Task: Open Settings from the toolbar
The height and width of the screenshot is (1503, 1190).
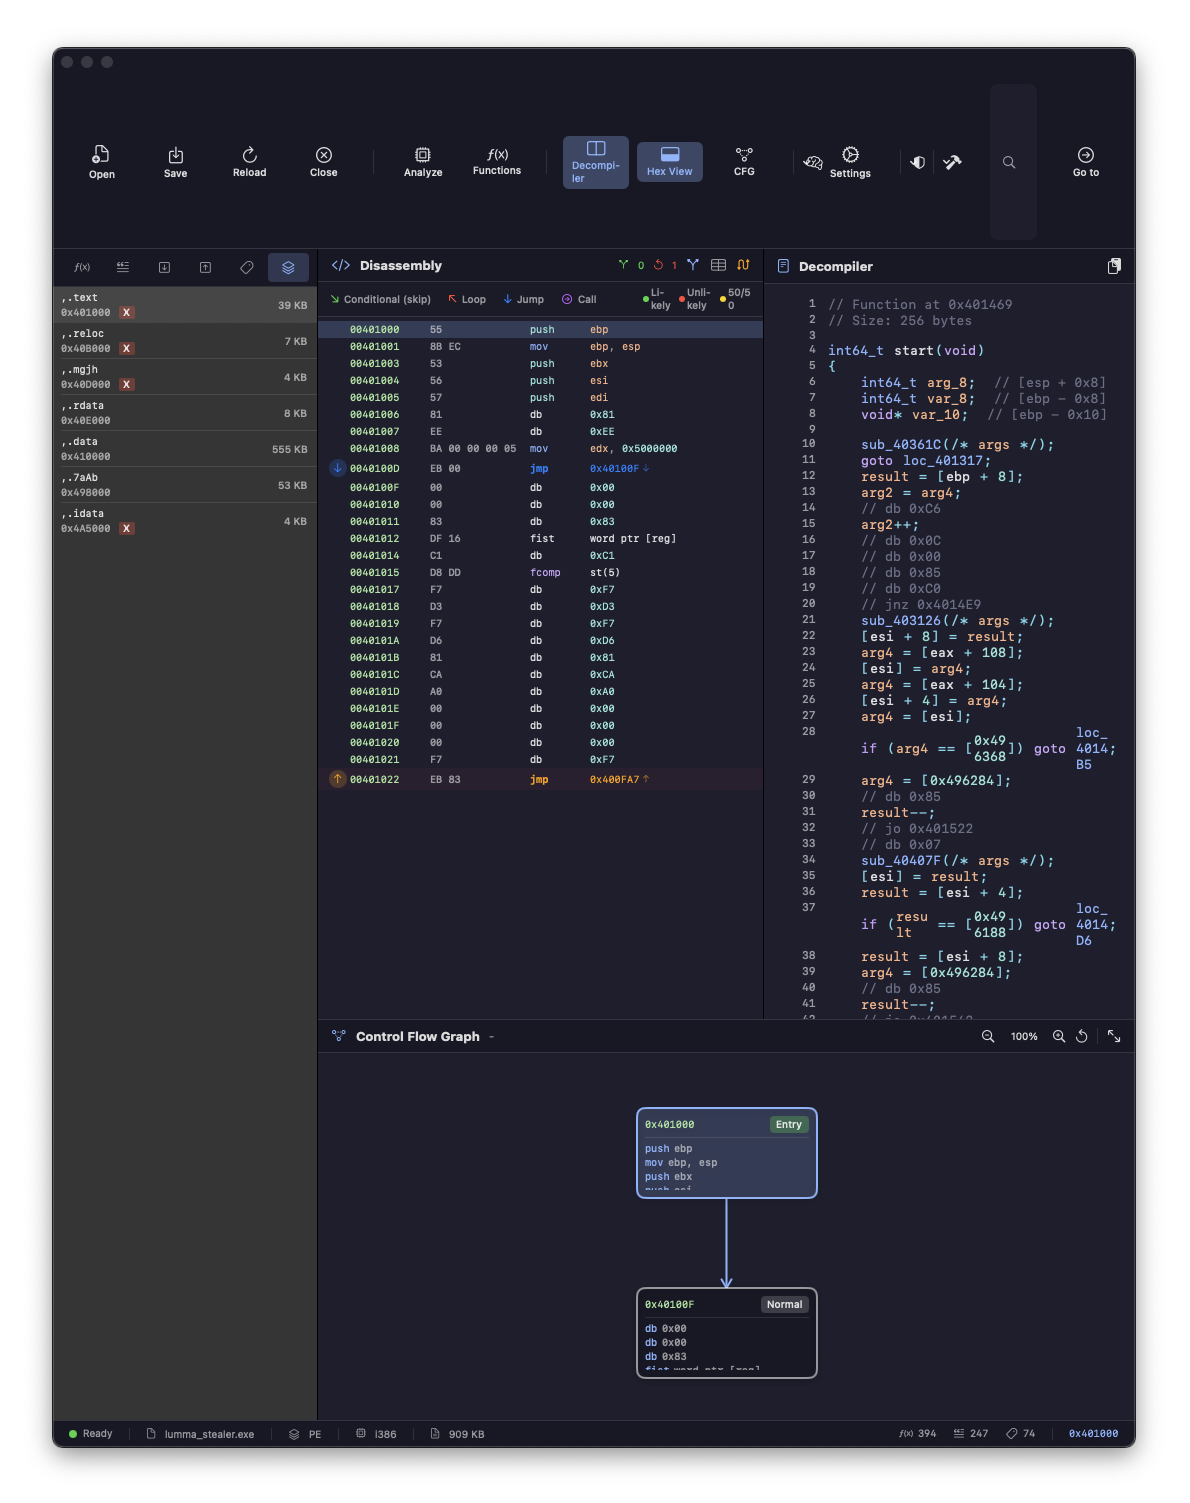Action: click(850, 162)
